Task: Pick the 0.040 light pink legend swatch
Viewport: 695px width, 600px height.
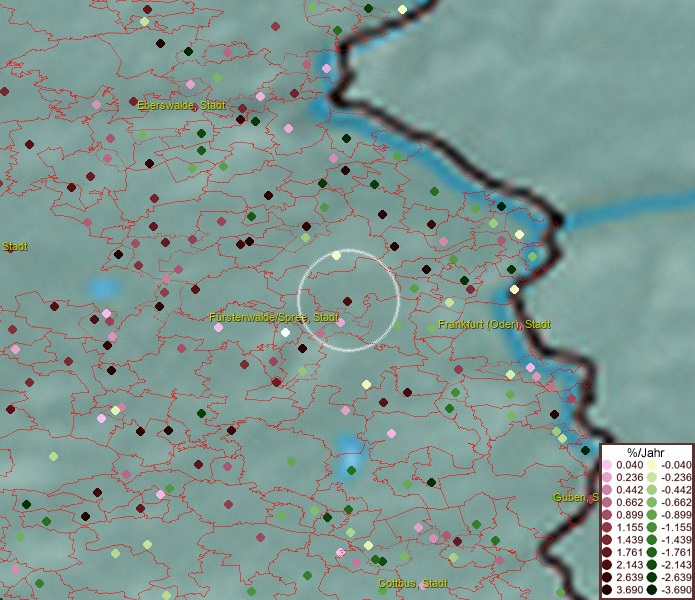Action: pyautogui.click(x=608, y=465)
